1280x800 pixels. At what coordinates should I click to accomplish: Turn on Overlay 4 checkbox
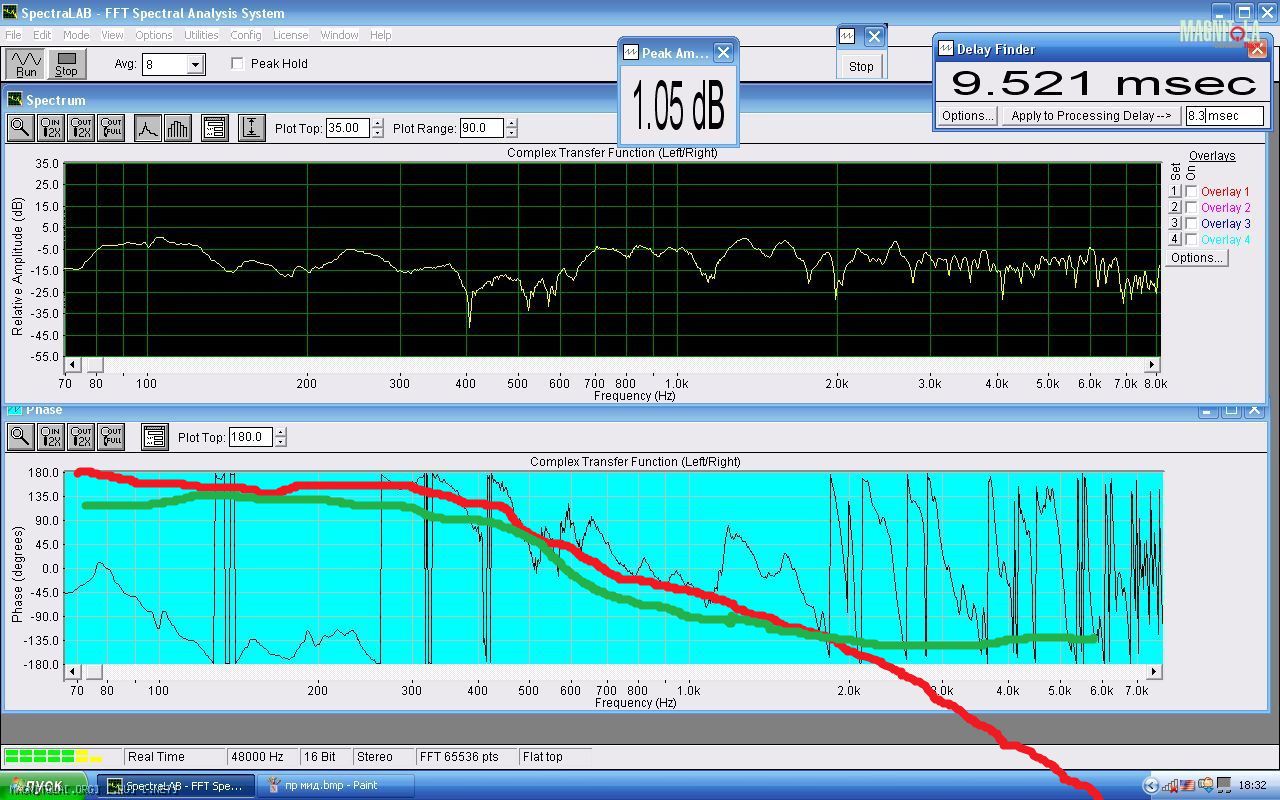pos(1191,240)
